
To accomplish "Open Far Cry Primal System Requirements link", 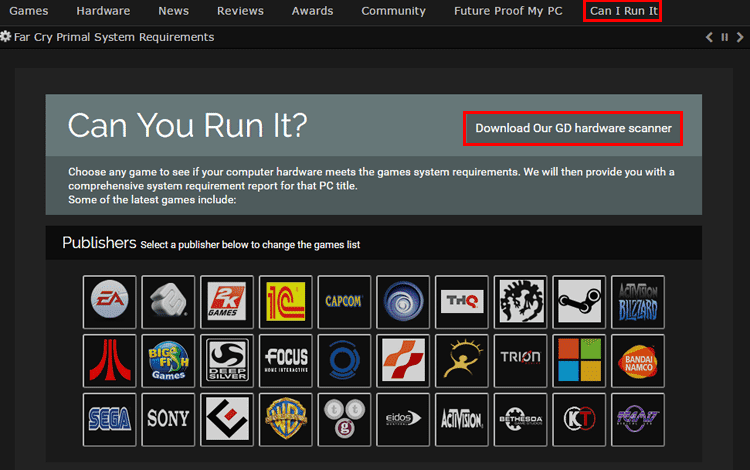I will point(114,37).
